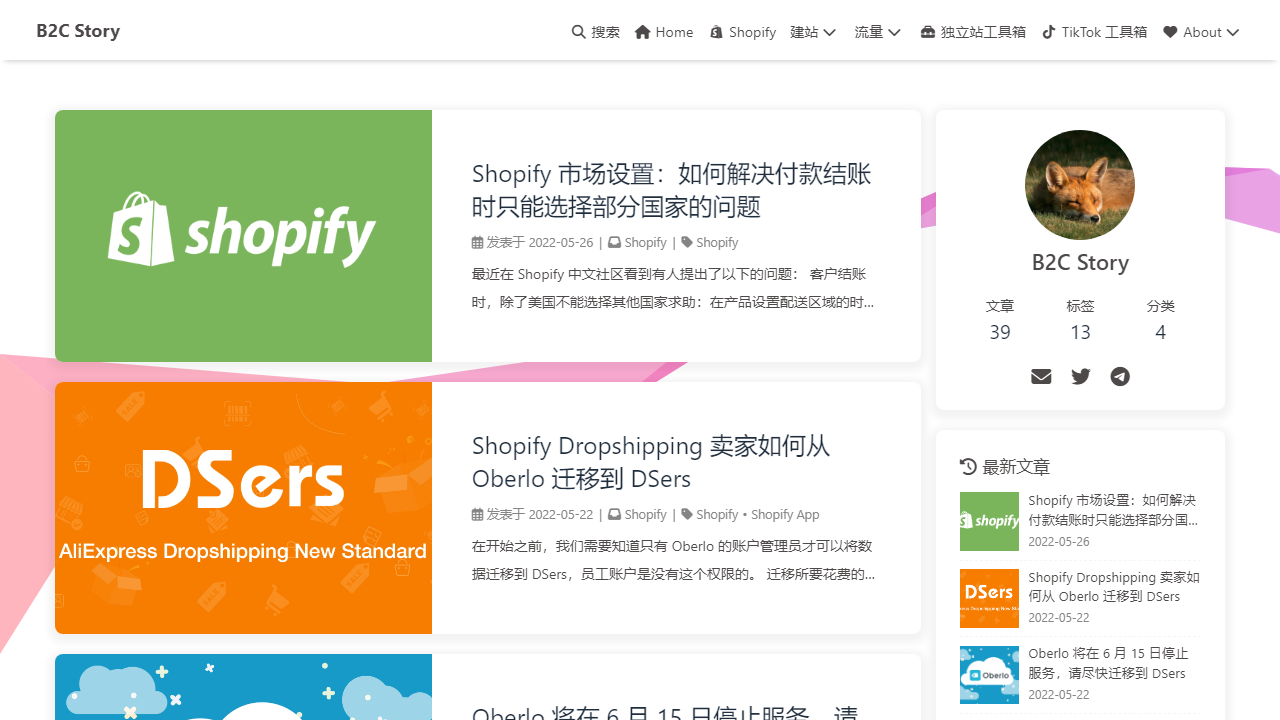This screenshot has width=1280, height=720.
Task: Open TikTok 工具箱 menu item
Action: (1095, 32)
